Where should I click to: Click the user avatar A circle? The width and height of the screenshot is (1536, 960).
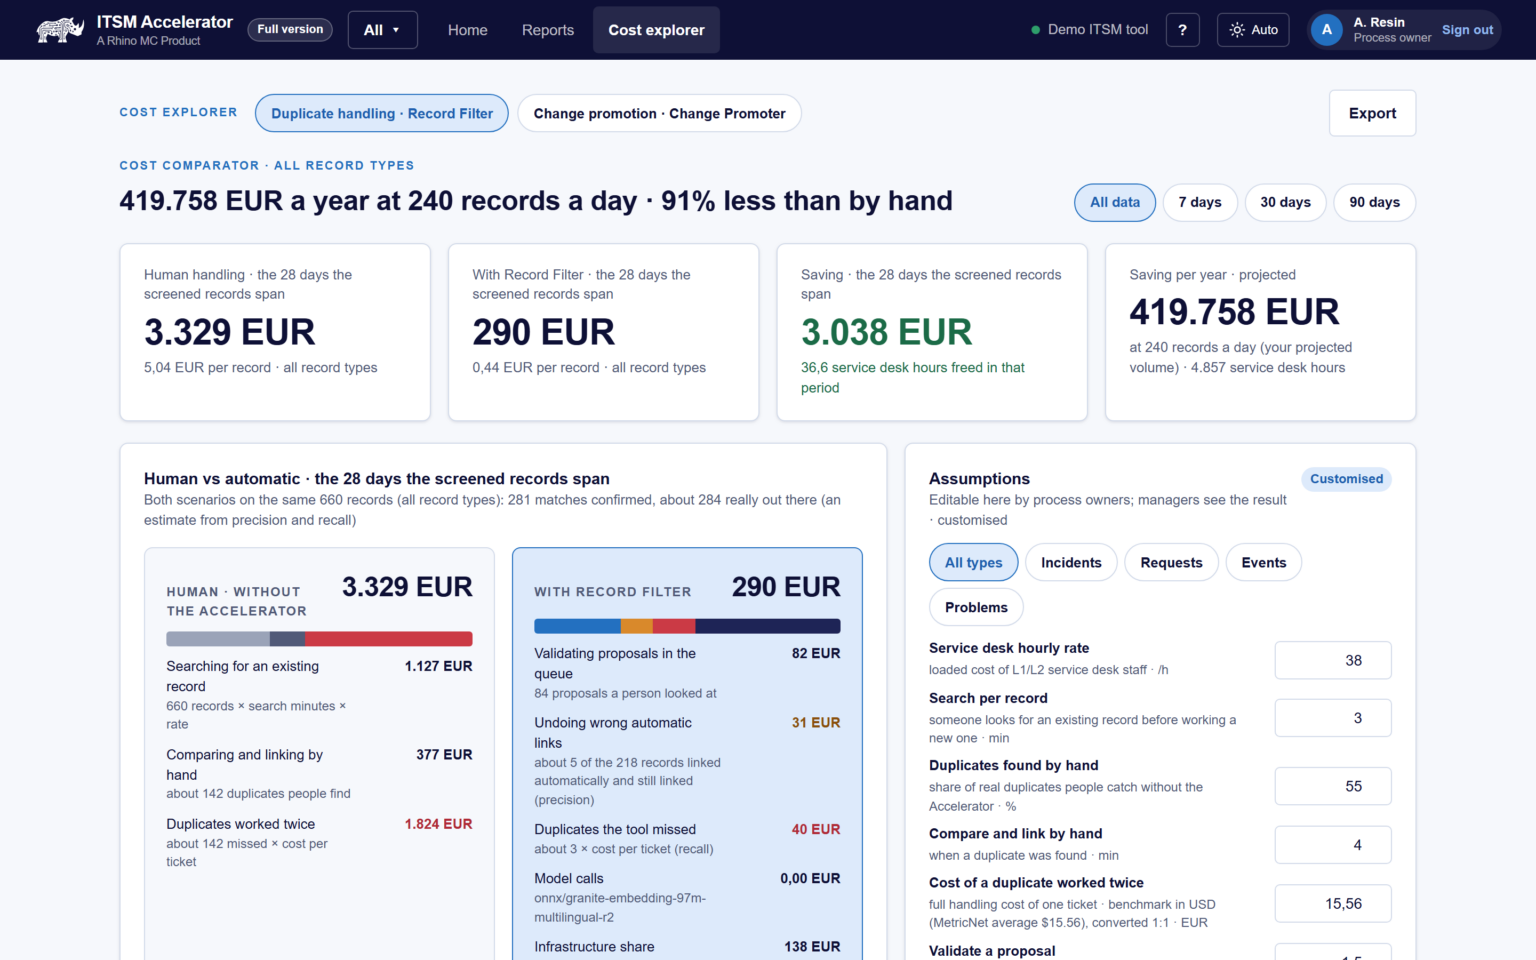pos(1326,30)
